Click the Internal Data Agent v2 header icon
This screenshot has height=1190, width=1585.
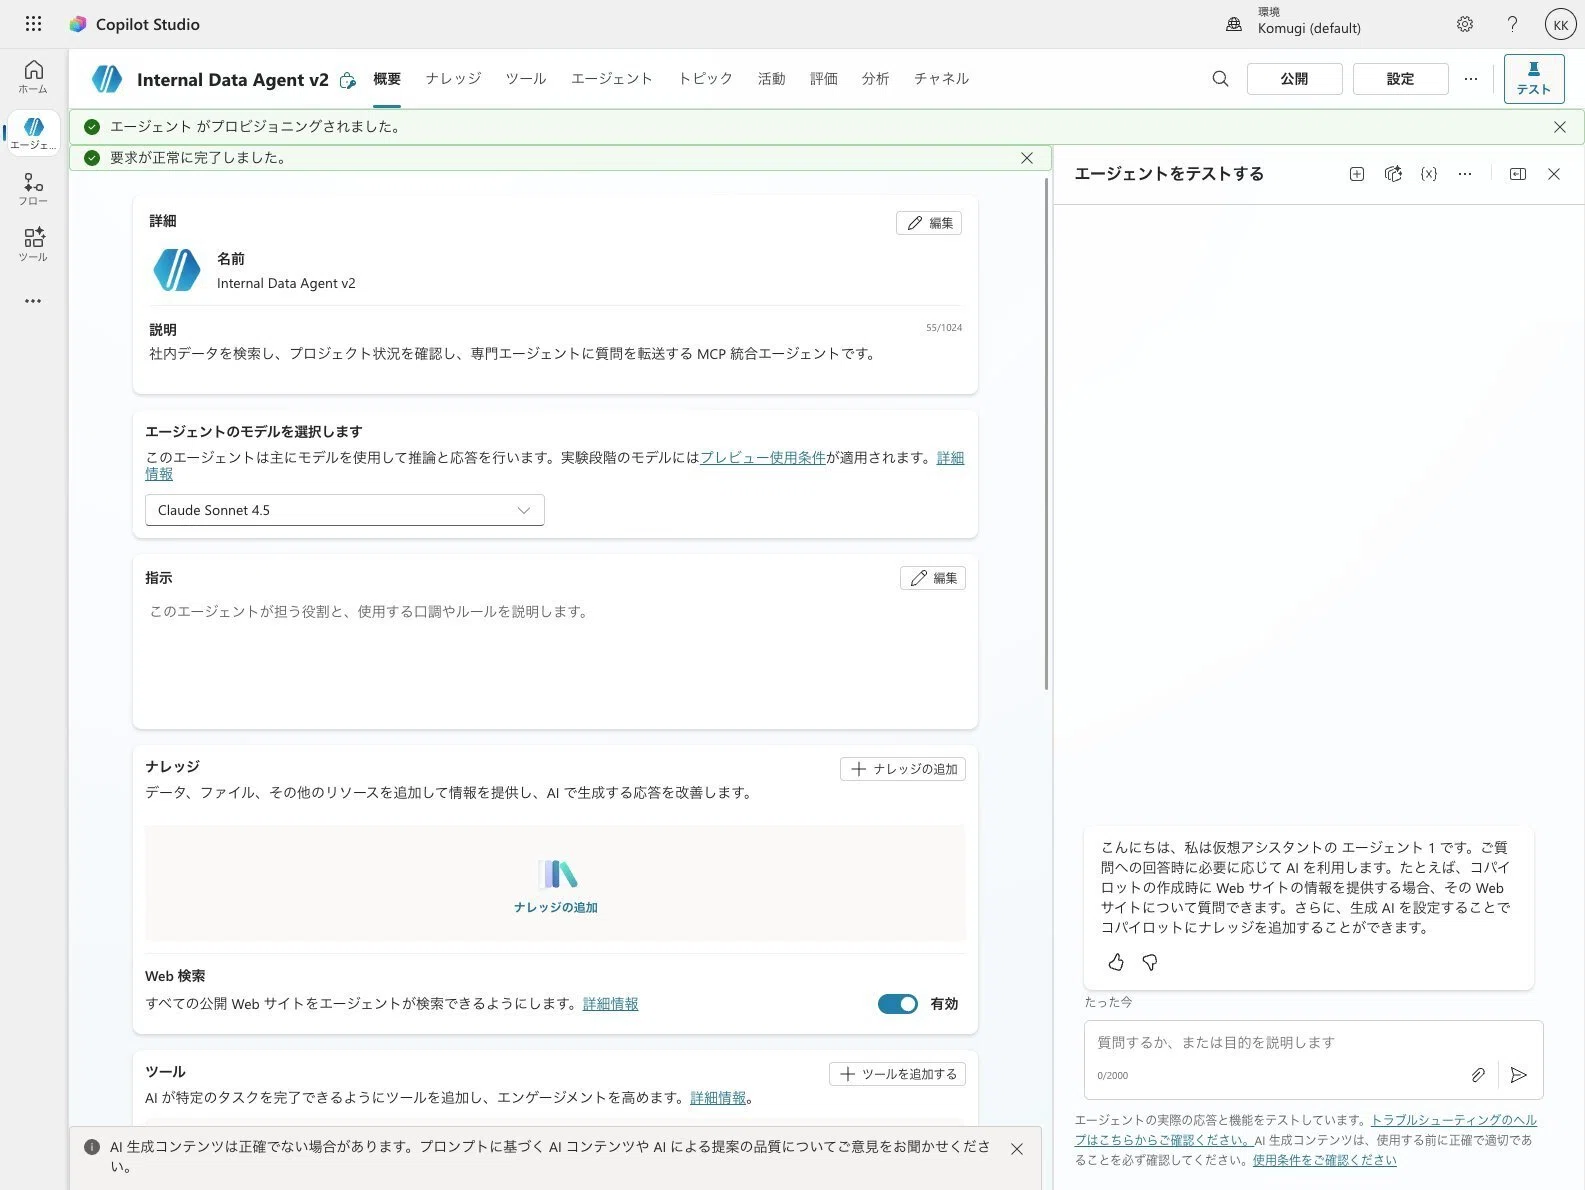(x=107, y=79)
